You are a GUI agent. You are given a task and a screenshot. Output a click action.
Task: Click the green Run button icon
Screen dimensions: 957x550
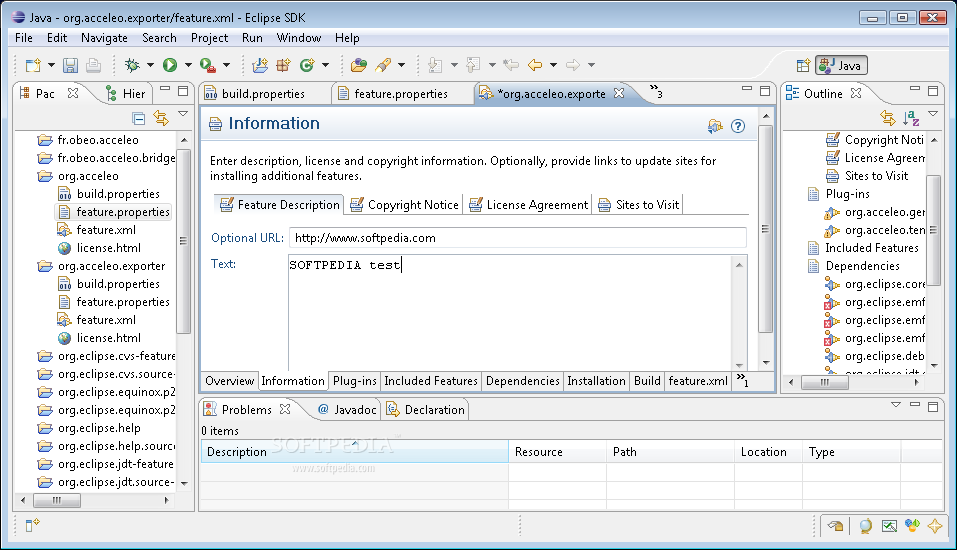click(170, 65)
